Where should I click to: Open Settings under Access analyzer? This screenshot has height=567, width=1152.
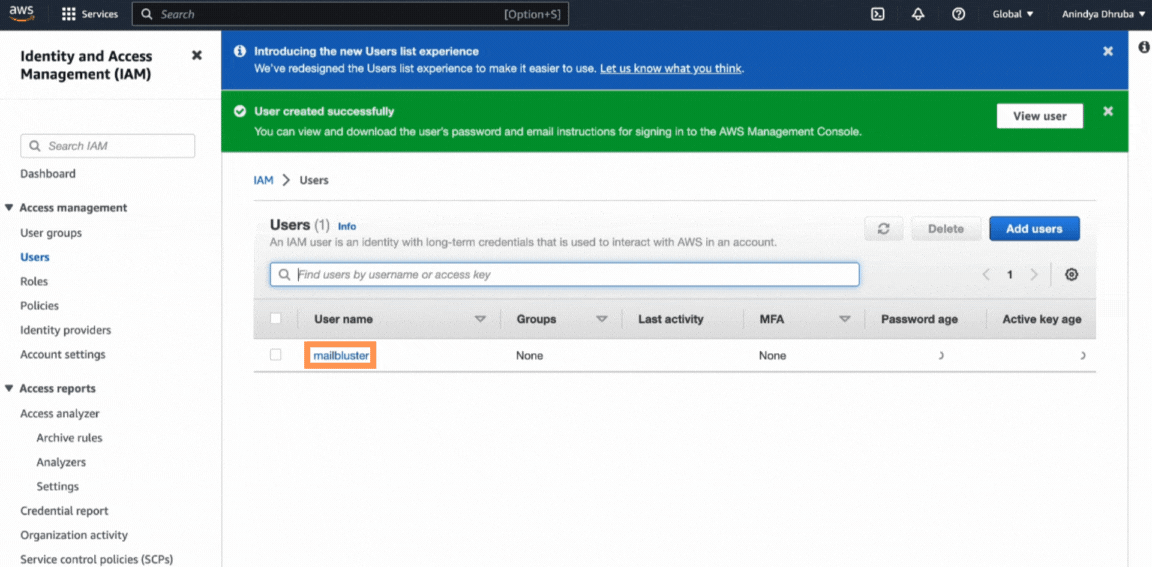coord(57,486)
